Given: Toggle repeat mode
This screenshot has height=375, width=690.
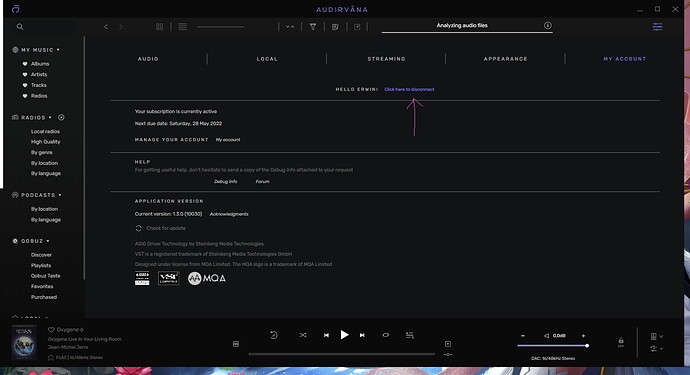Looking at the screenshot, I should (x=385, y=335).
